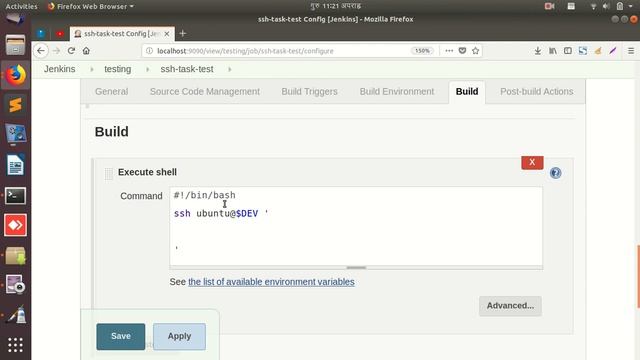Viewport: 640px width, 360px height.
Task: Click inside the Command text area
Action: pos(356,227)
